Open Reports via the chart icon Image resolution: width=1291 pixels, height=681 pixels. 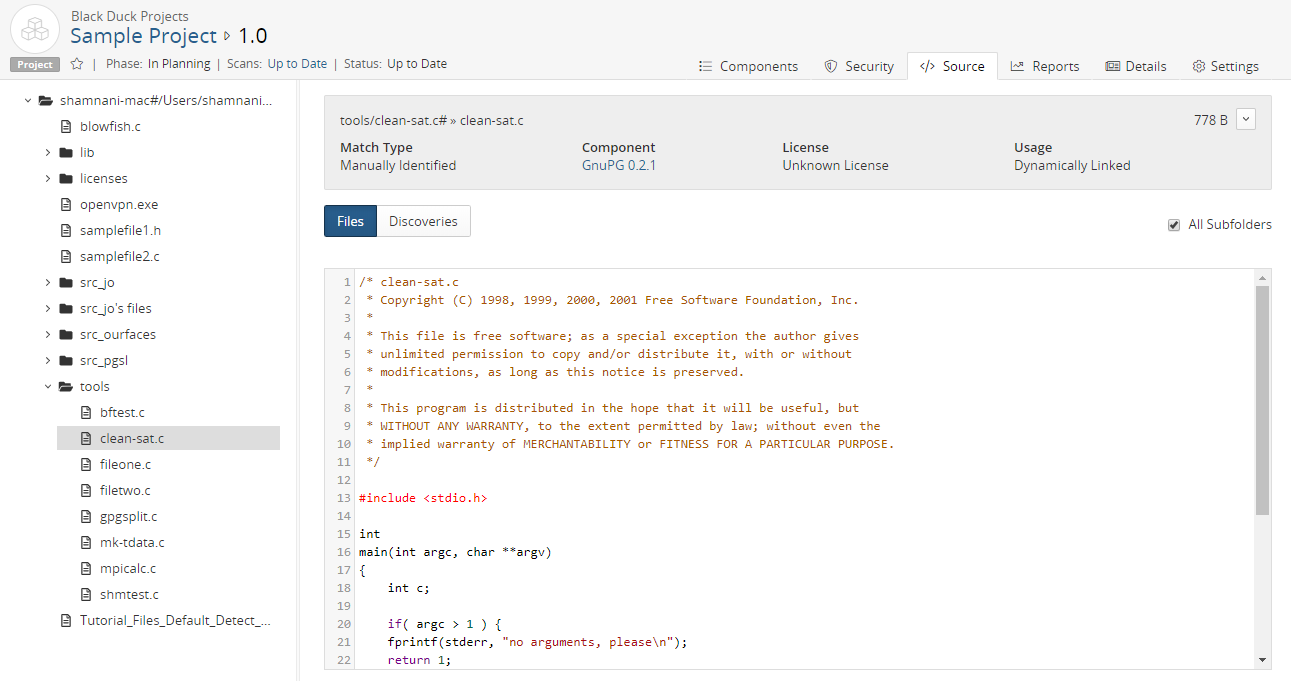point(1018,66)
